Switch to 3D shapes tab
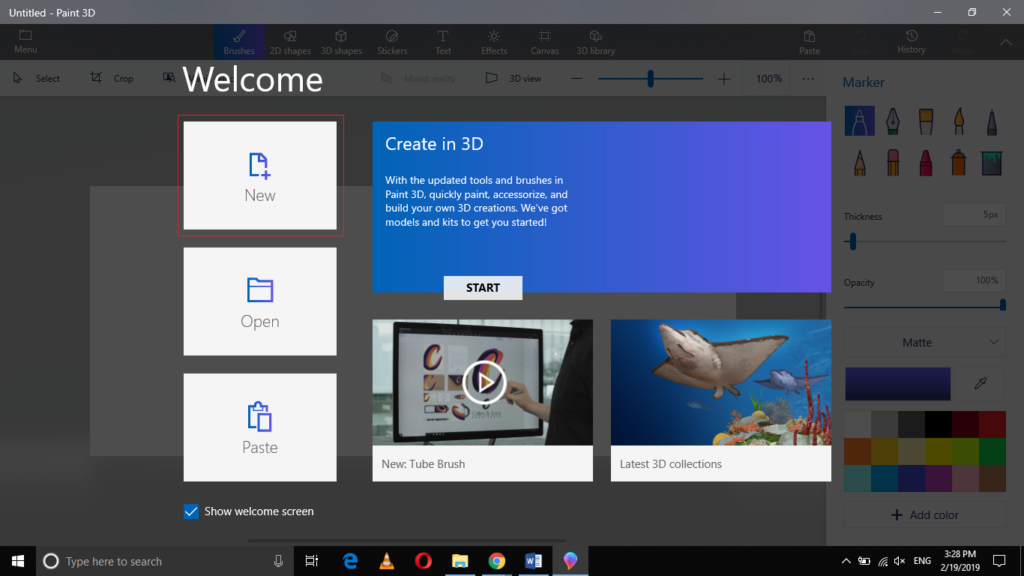 coord(342,41)
